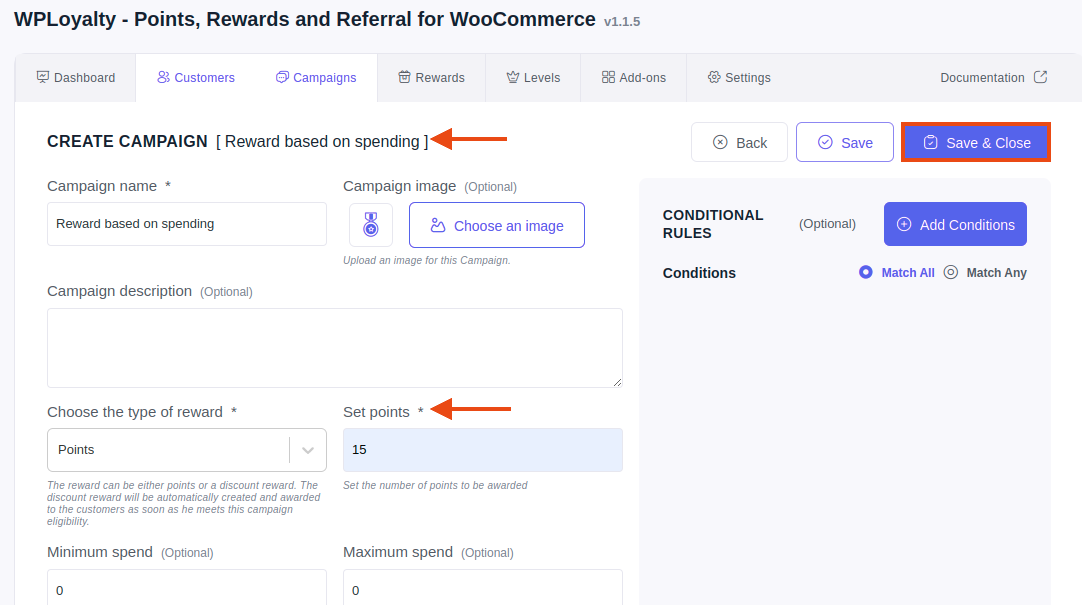Click the Back button
1082x605 pixels.
[739, 142]
